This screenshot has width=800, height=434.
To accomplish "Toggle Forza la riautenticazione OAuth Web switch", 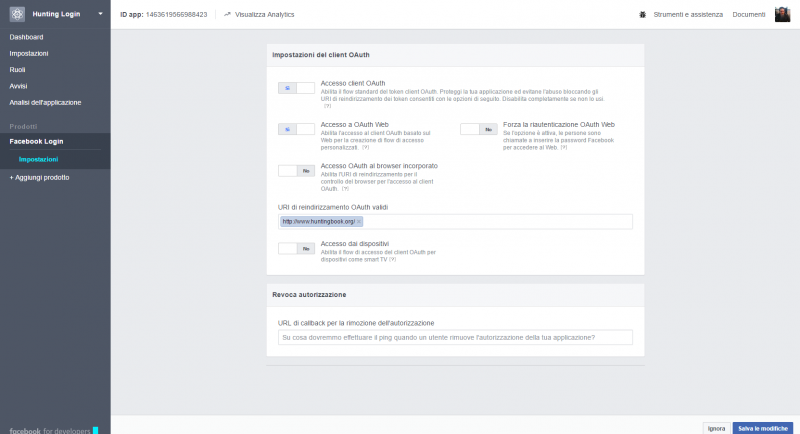I will pos(479,129).
